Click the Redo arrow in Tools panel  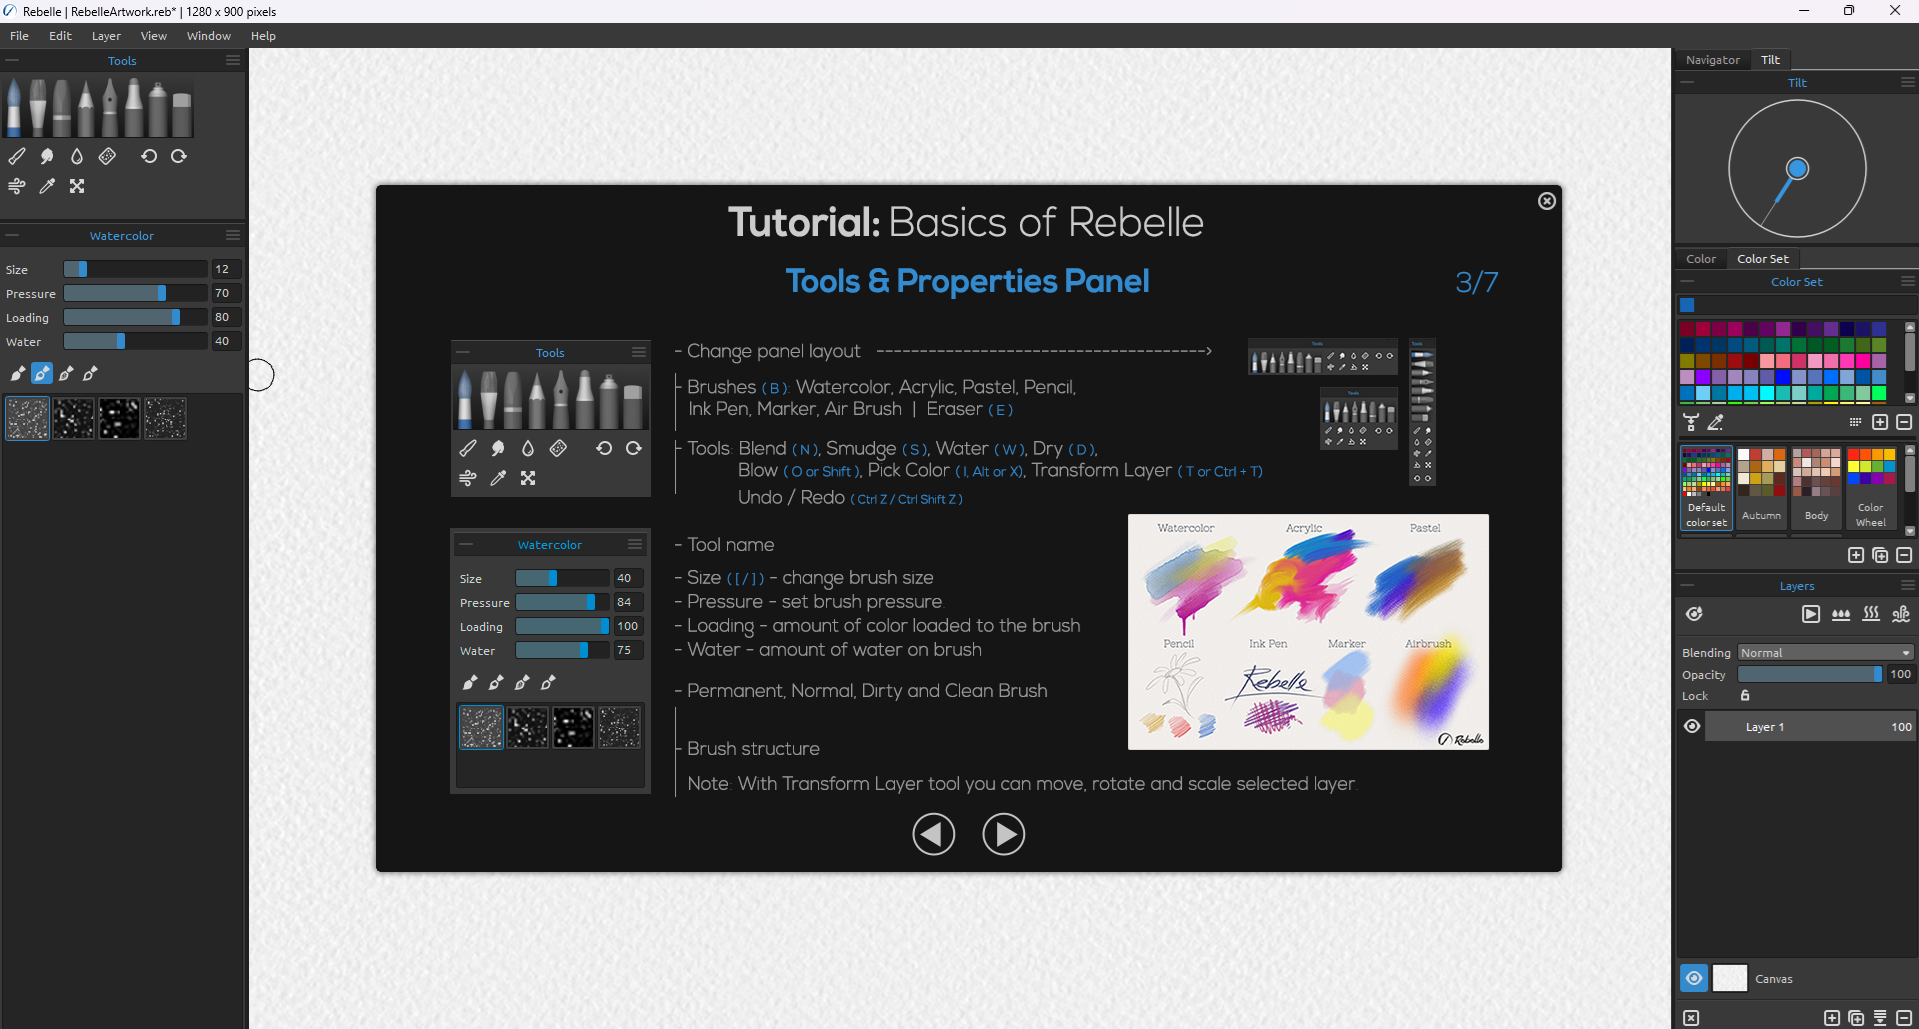coord(179,156)
